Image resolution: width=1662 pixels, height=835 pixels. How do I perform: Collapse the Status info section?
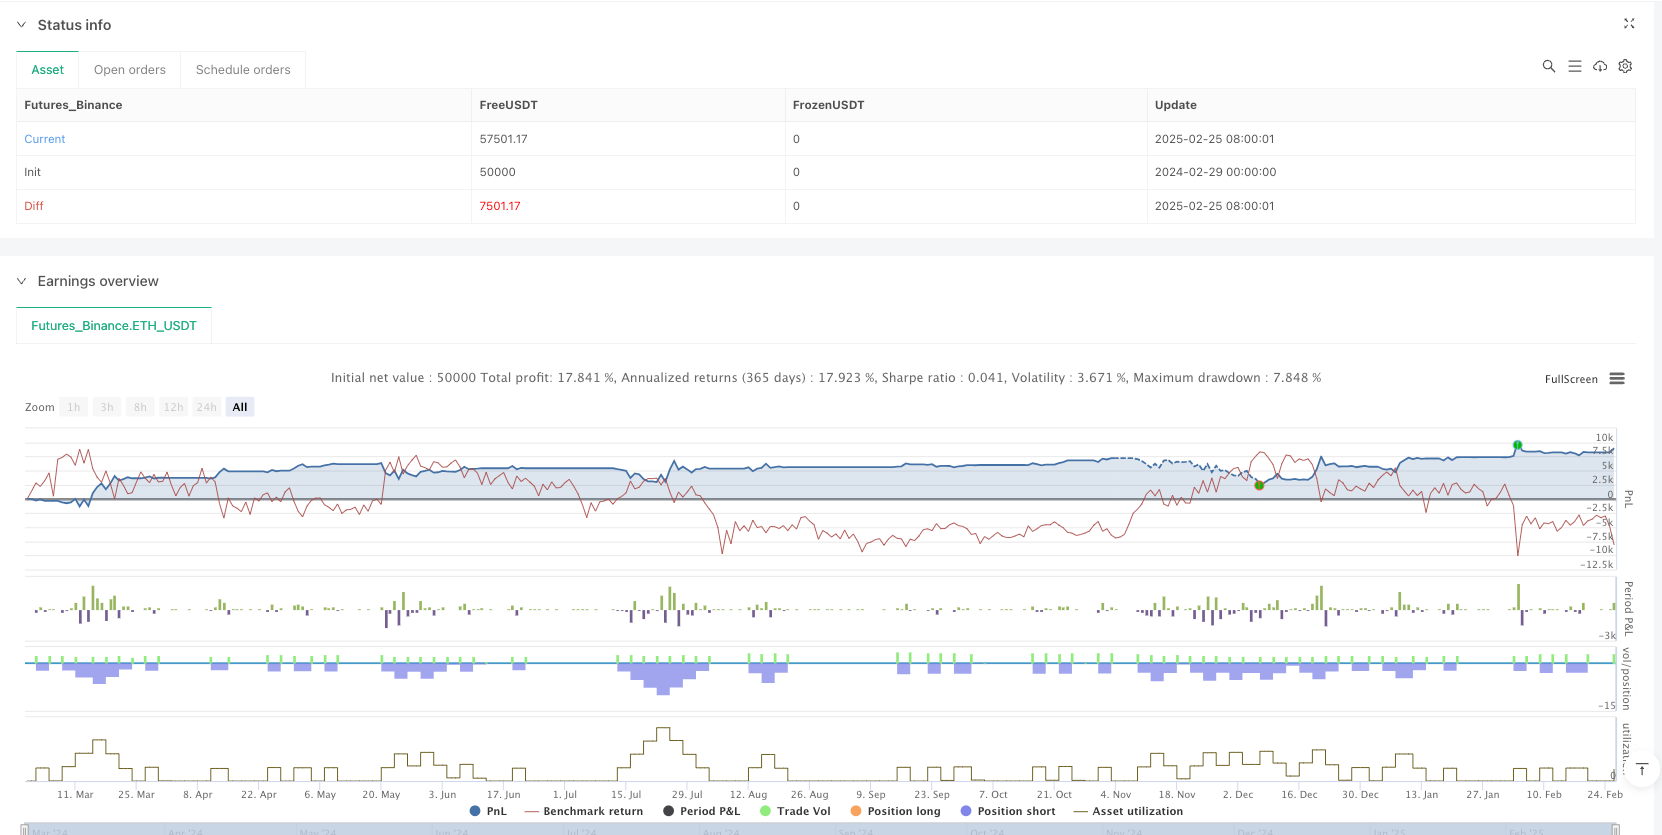tap(22, 25)
